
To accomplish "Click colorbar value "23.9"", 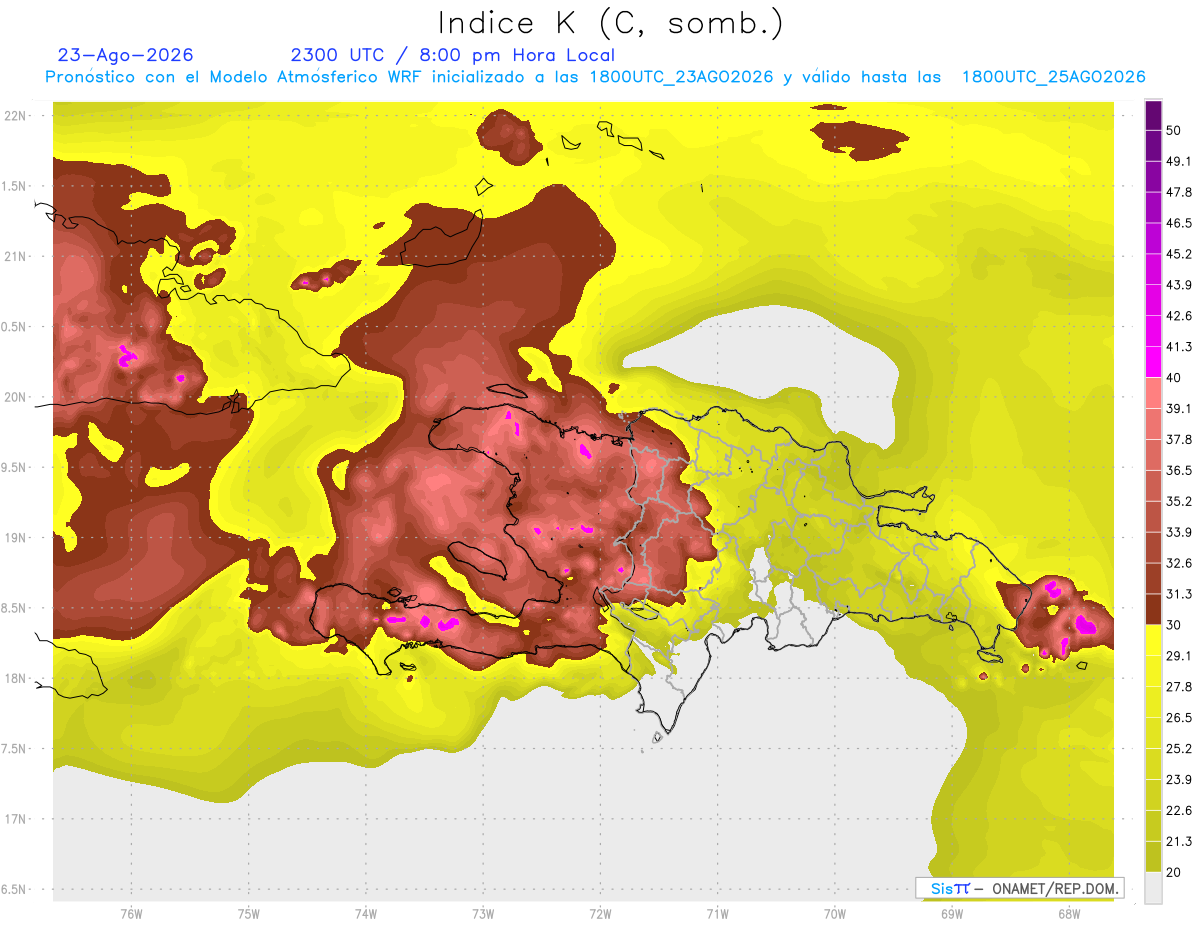I will (x=1179, y=780).
